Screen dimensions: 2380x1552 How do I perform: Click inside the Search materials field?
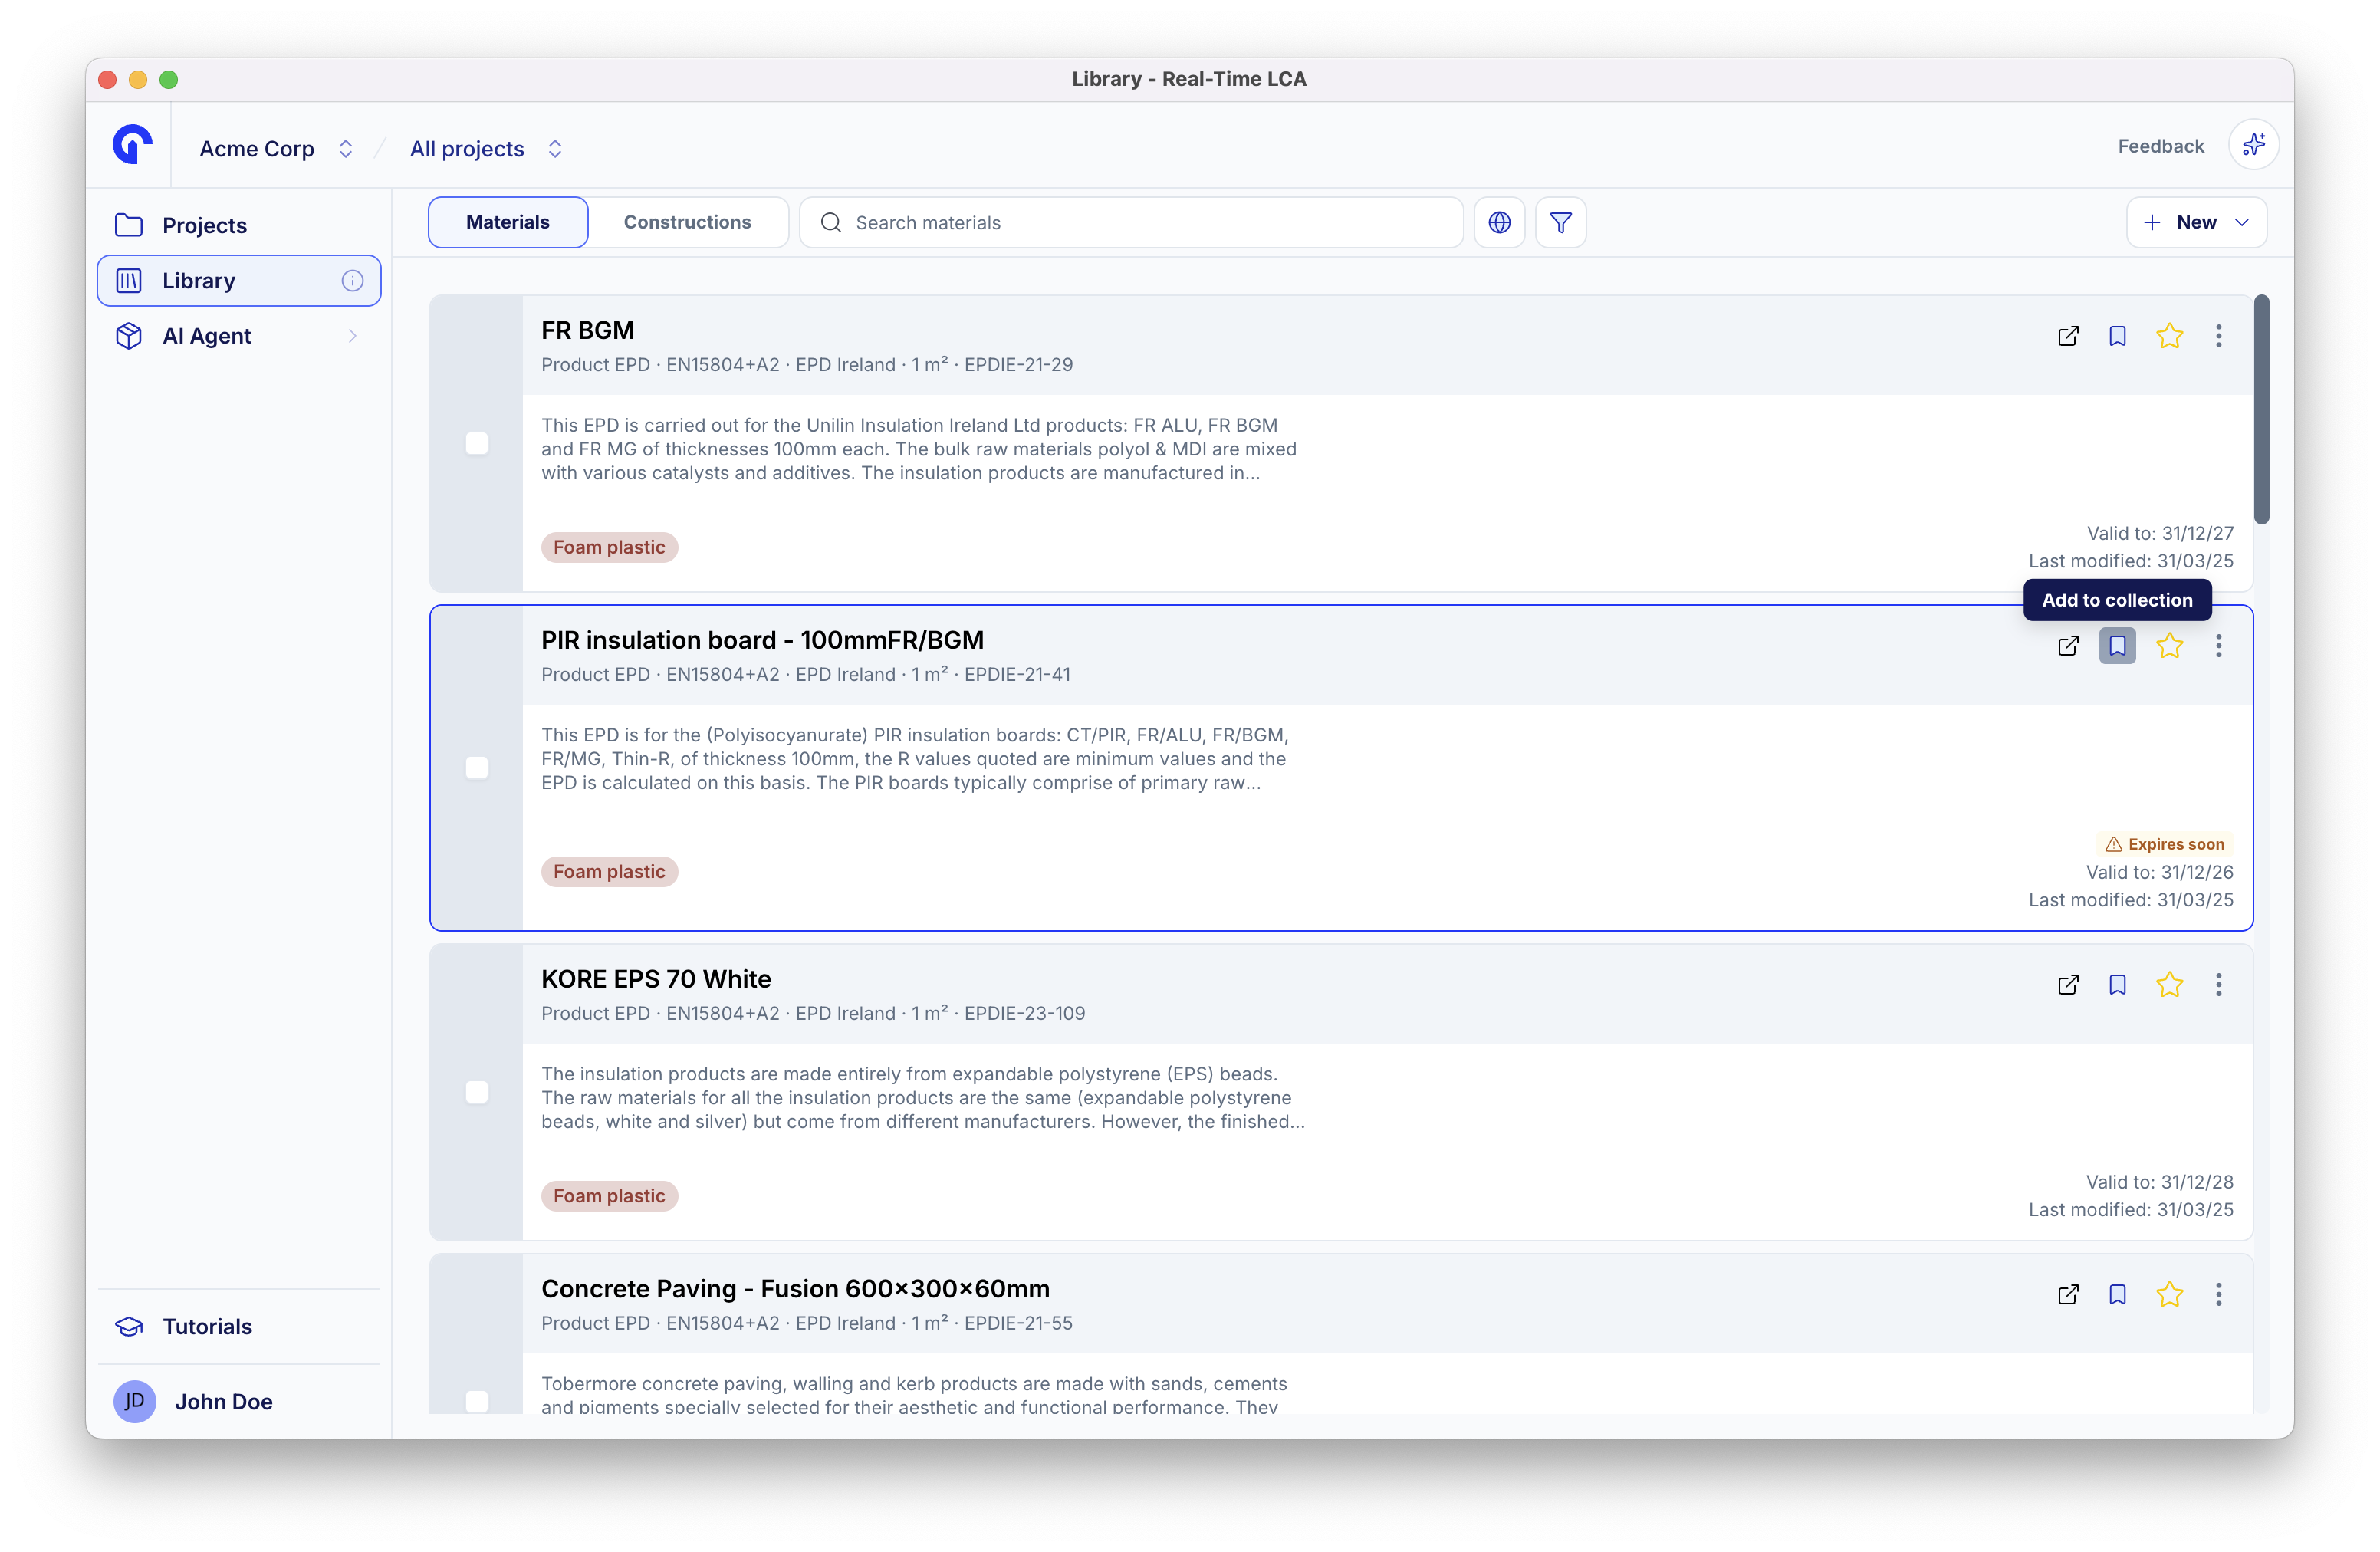(1131, 222)
